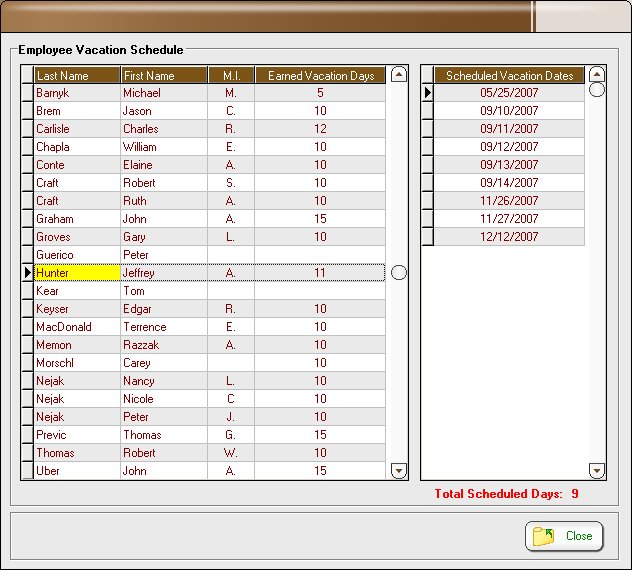632x570 pixels.
Task: Click up arrow of vacation dates scrollbar
Action: 597,75
